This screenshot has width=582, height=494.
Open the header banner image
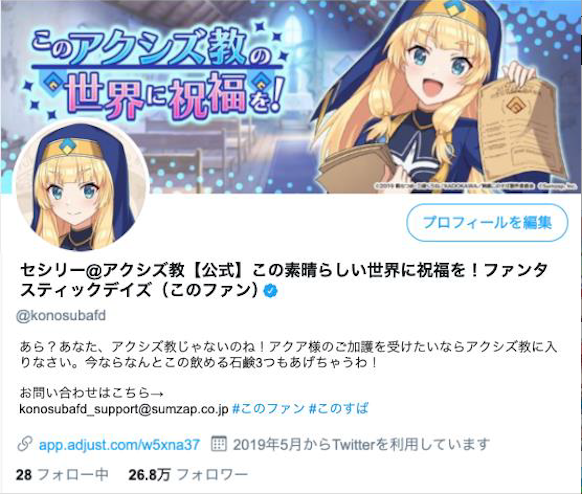[x=291, y=96]
